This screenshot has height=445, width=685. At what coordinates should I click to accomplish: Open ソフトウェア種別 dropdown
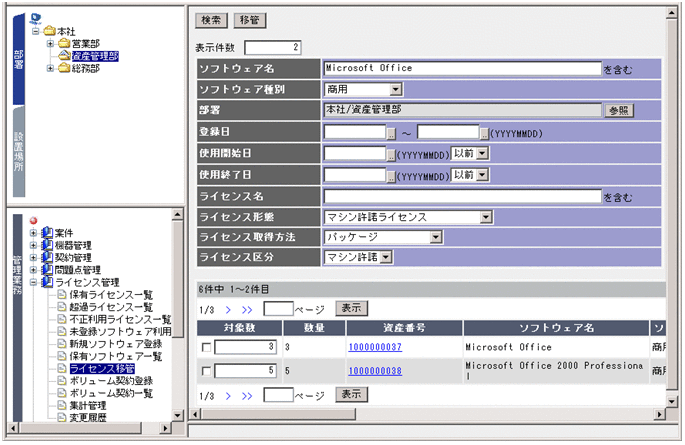(396, 90)
